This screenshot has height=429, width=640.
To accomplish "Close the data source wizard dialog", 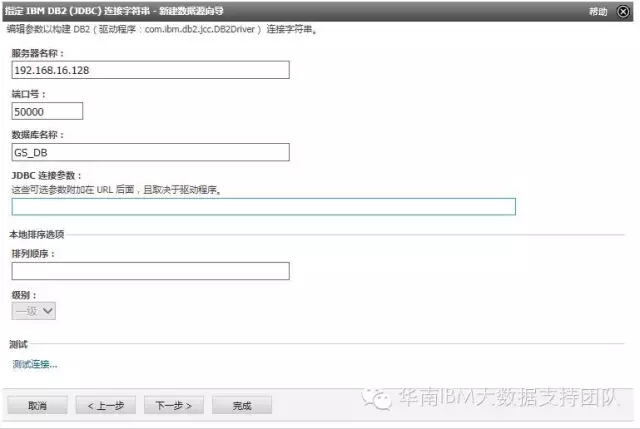I will (x=623, y=11).
